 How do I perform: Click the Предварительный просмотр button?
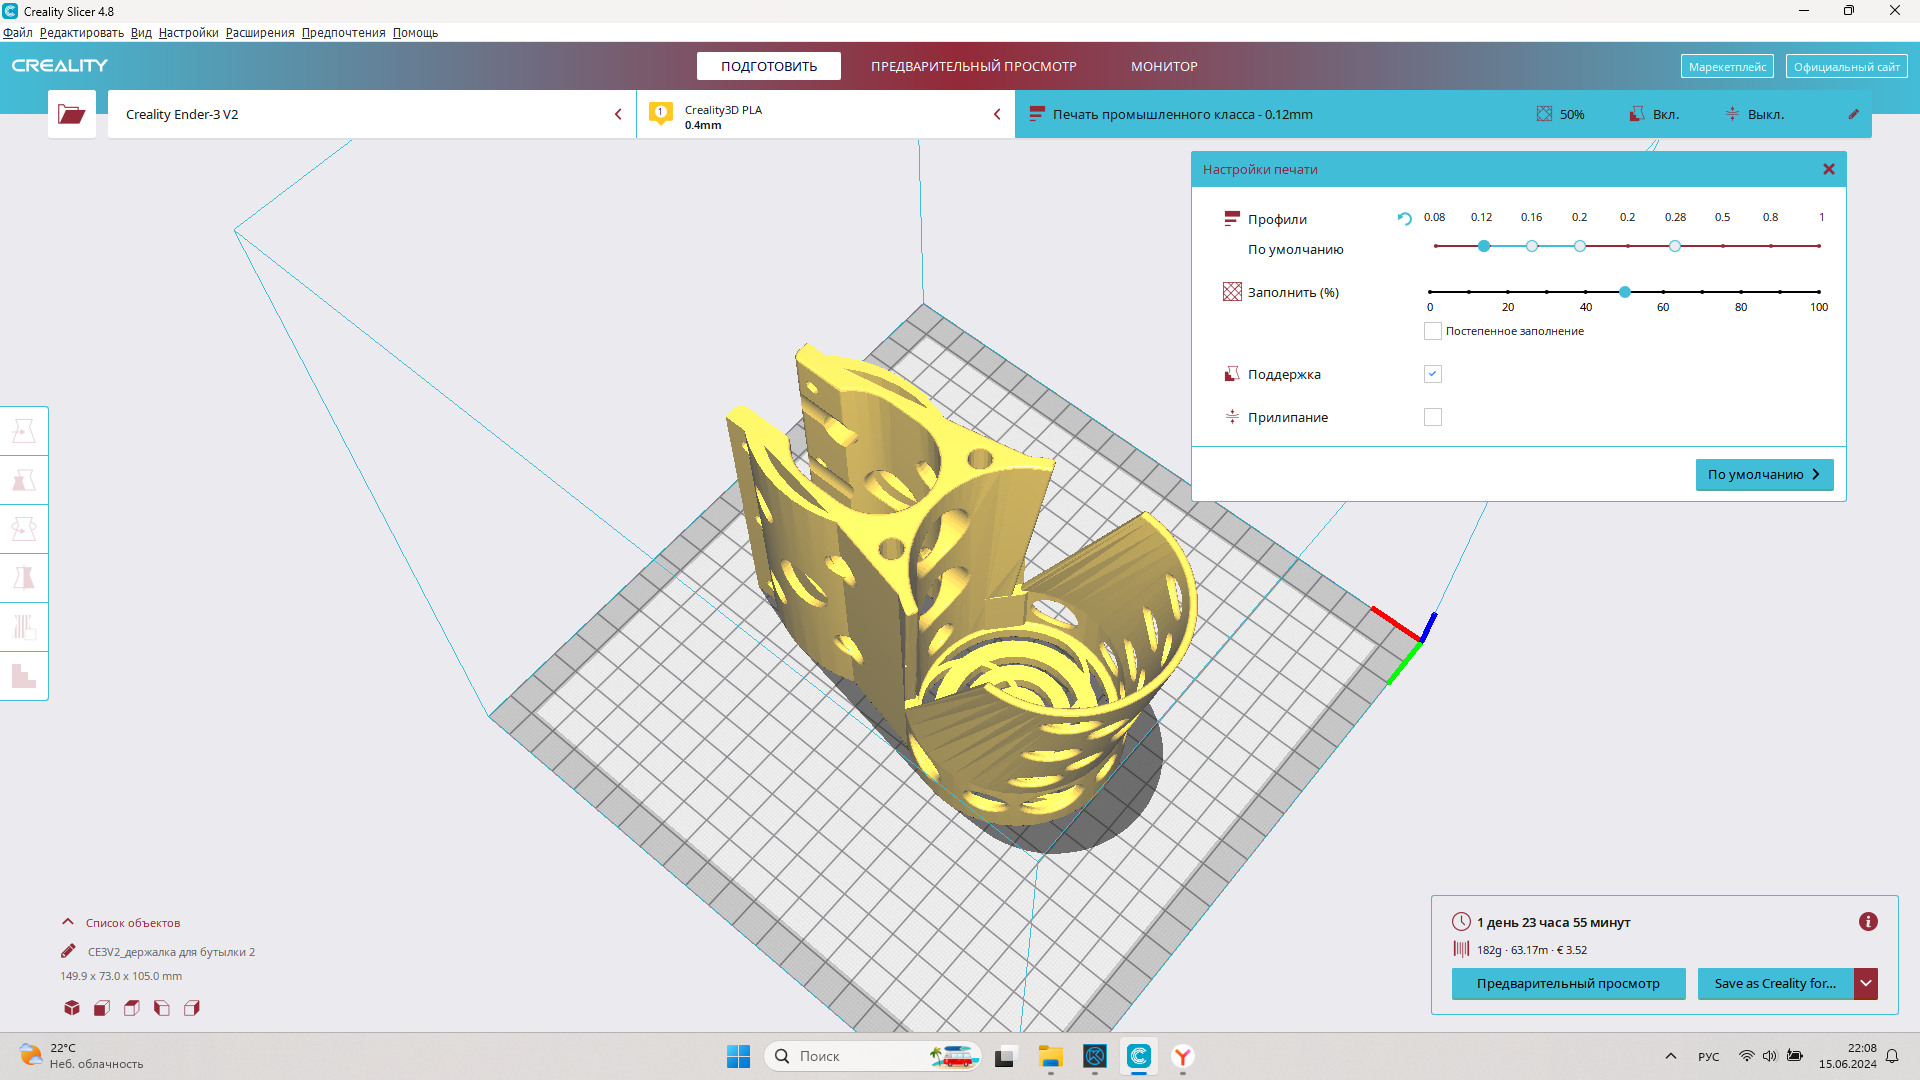[1567, 984]
